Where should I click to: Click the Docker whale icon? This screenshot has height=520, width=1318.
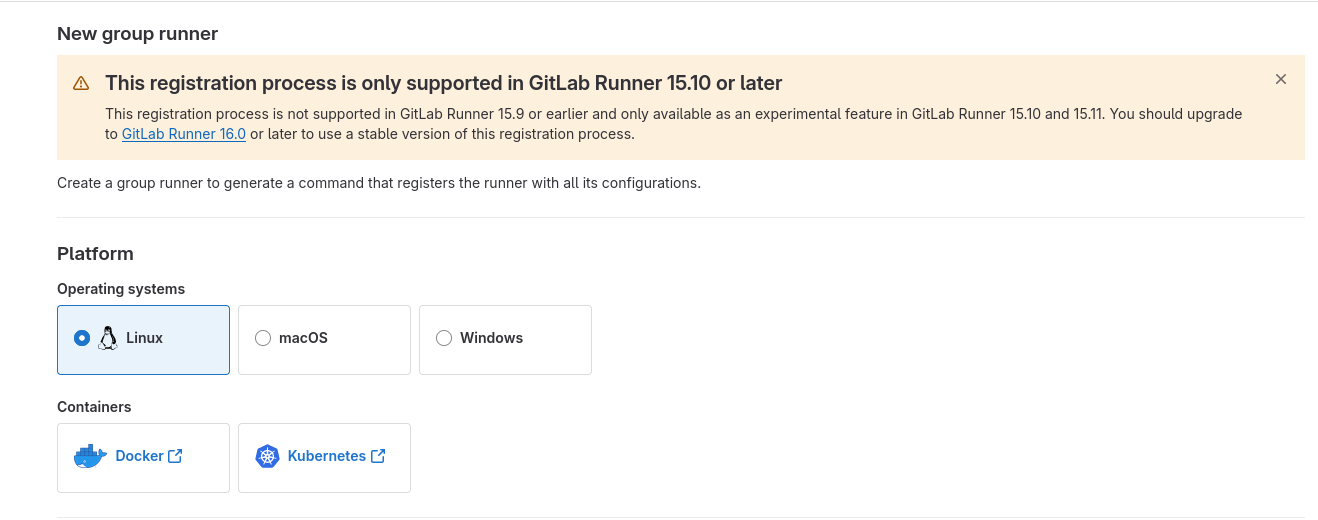coord(90,457)
